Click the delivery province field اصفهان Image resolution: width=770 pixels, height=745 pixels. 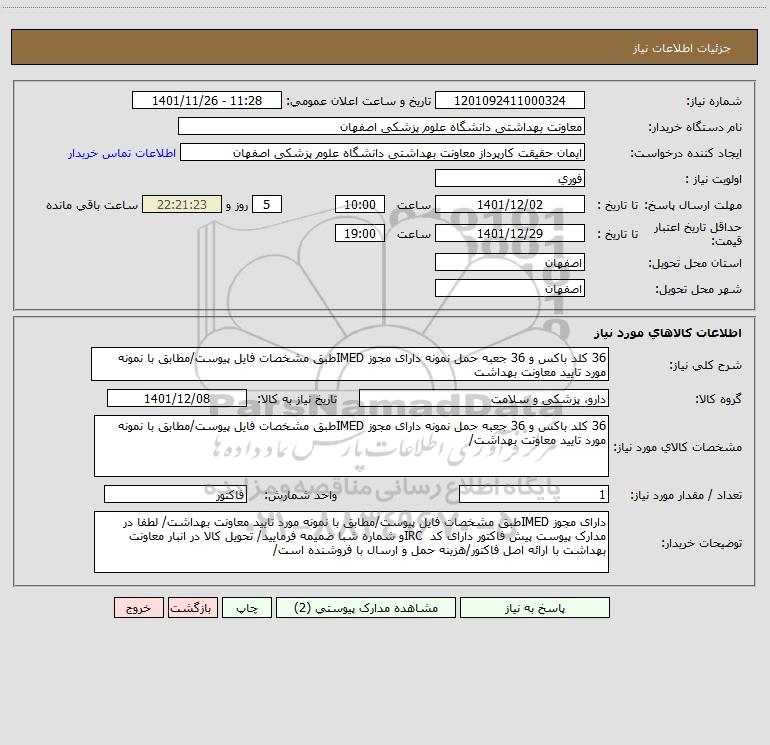coord(510,262)
